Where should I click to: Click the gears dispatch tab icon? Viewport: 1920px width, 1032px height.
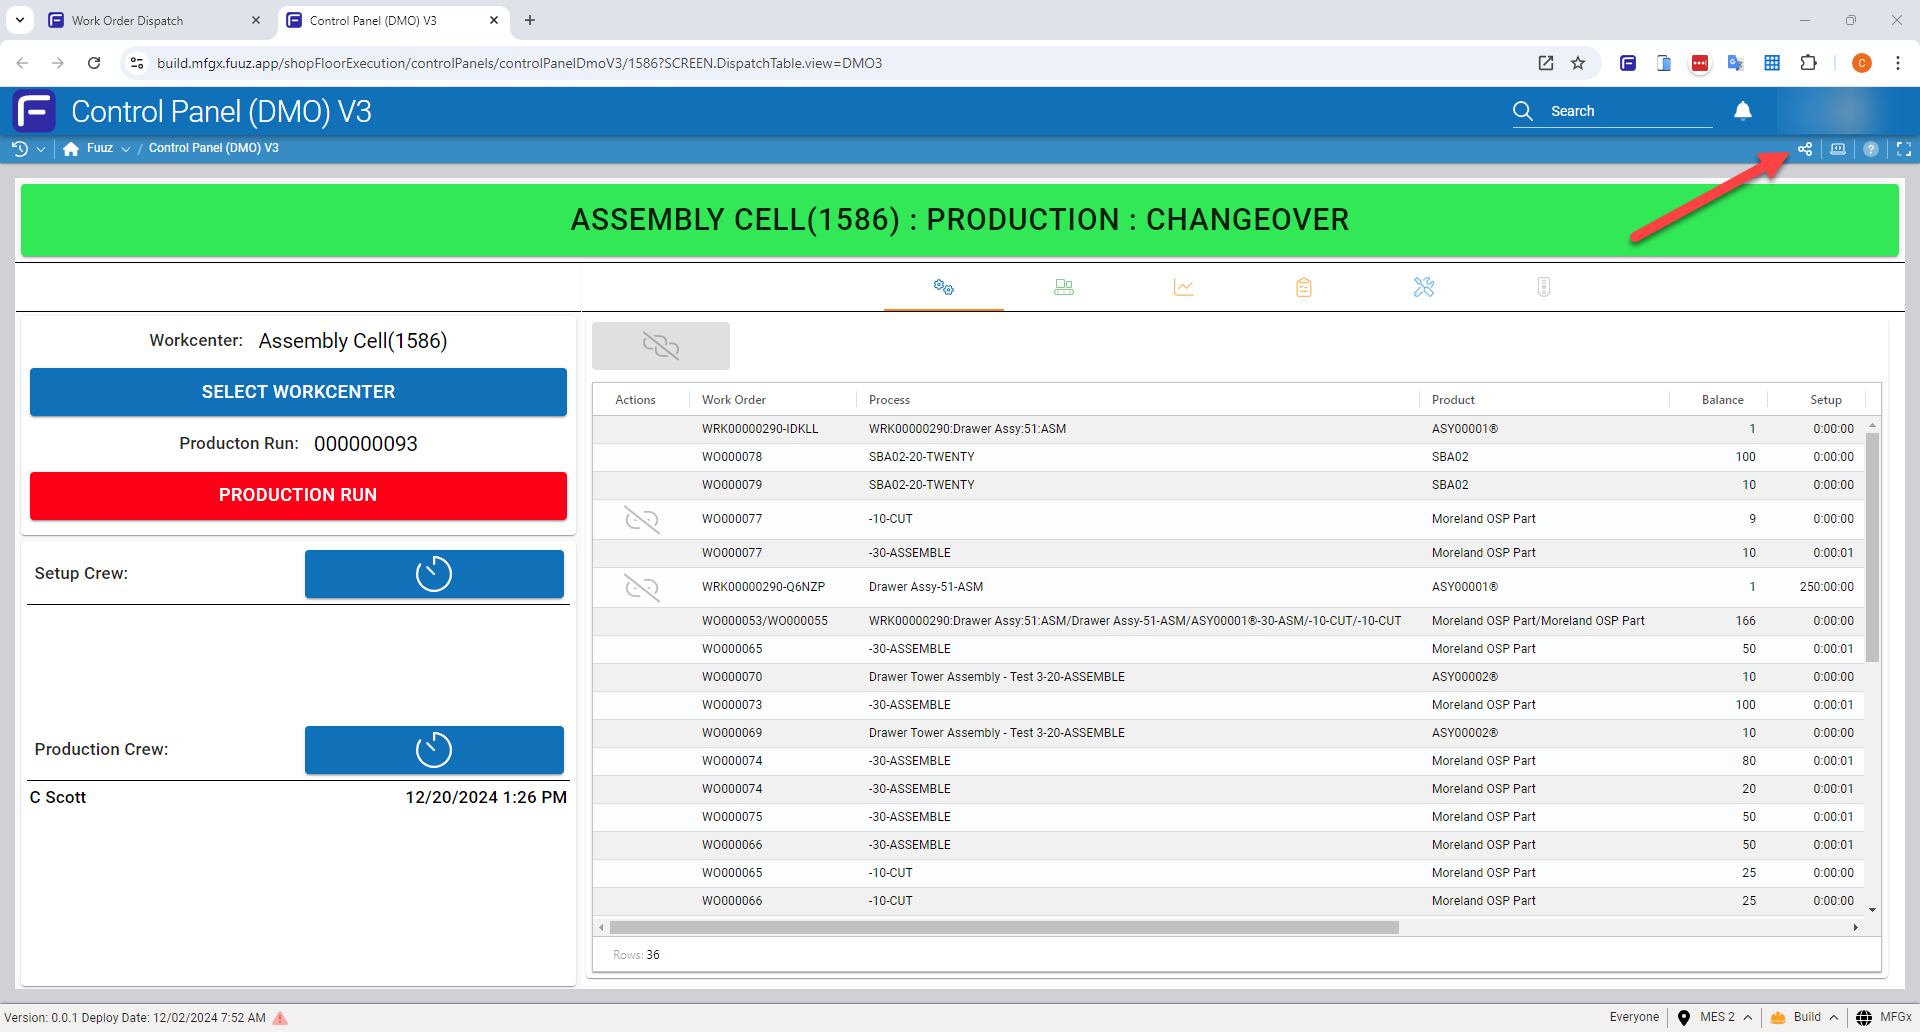tap(944, 288)
